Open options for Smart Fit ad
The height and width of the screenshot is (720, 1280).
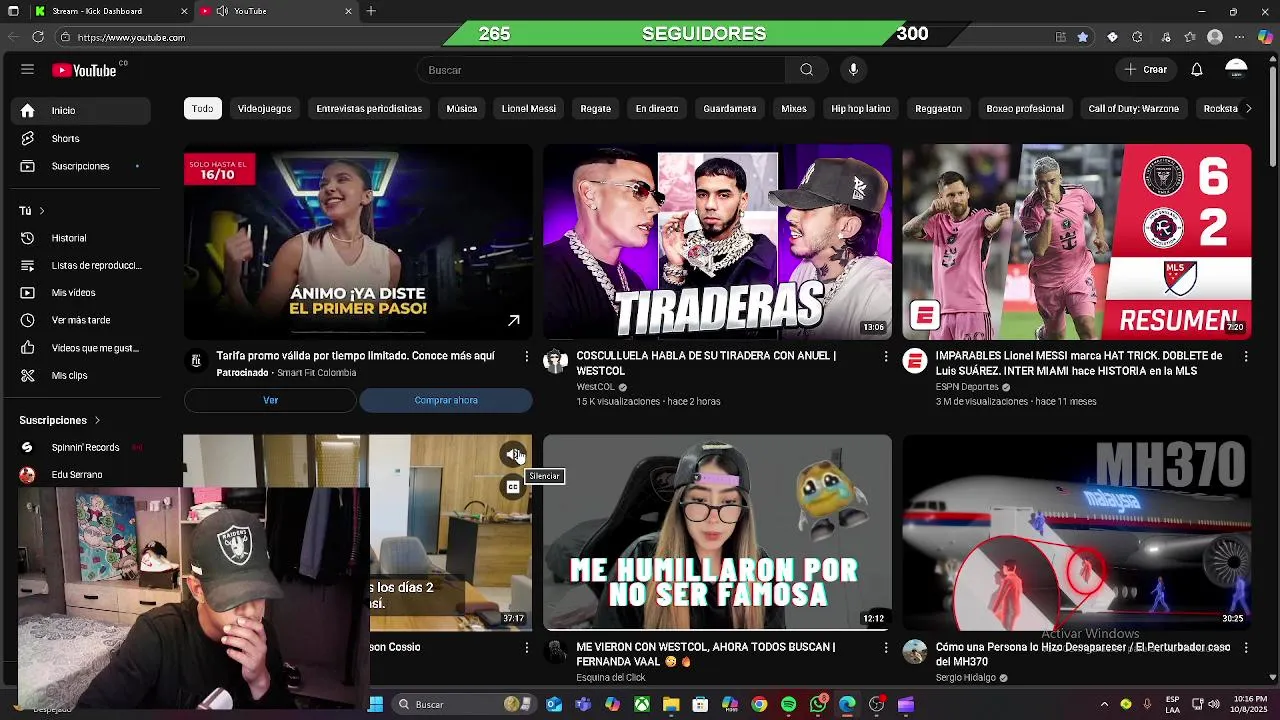pyautogui.click(x=526, y=356)
